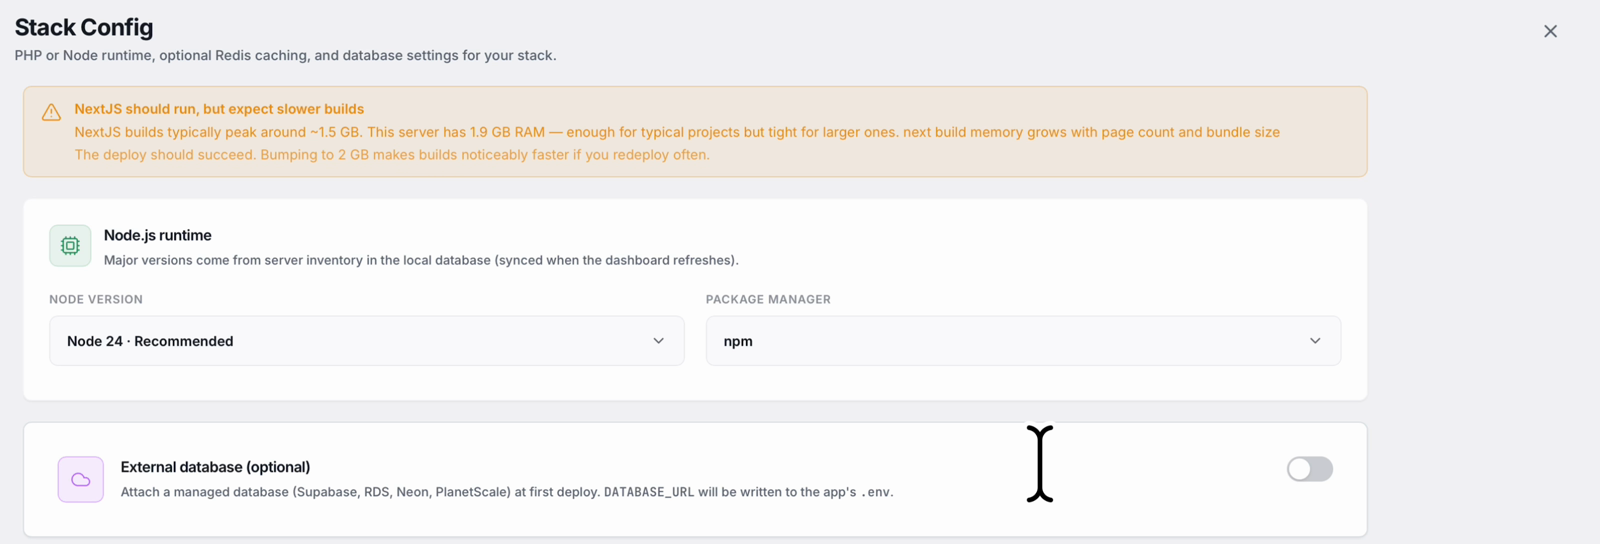This screenshot has height=544, width=1600.
Task: Click the 'Node.js runtime' title
Action: [158, 235]
